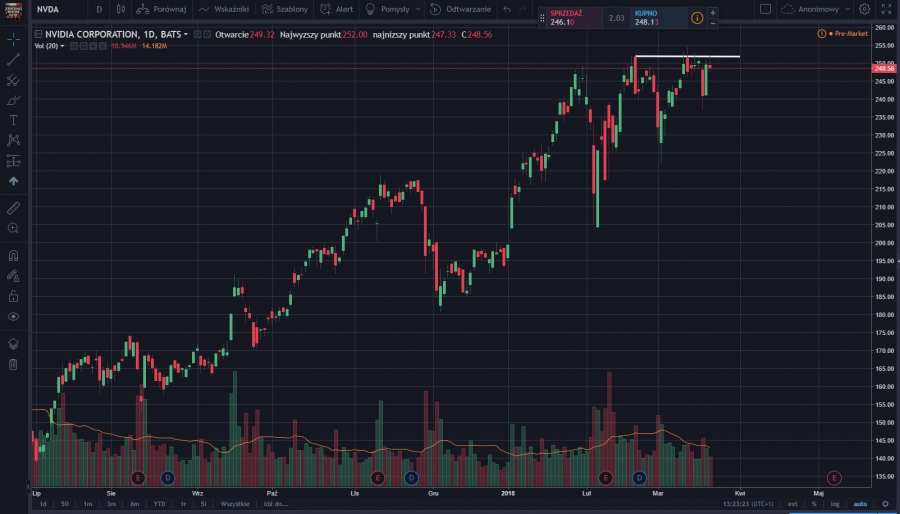Screen dimensions: 900x514
Task: Enable the auto scale option
Action: tap(860, 504)
